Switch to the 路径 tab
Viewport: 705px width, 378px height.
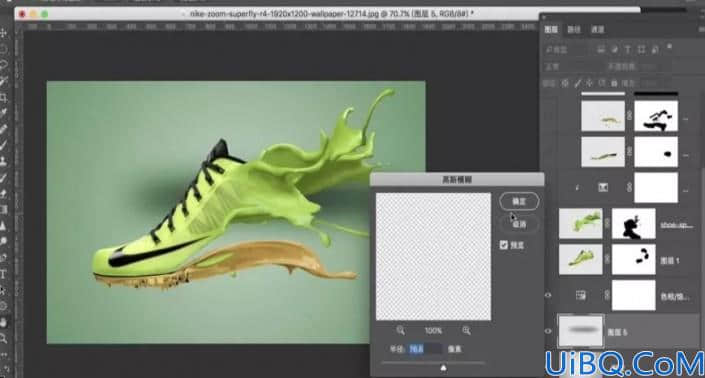tap(574, 30)
